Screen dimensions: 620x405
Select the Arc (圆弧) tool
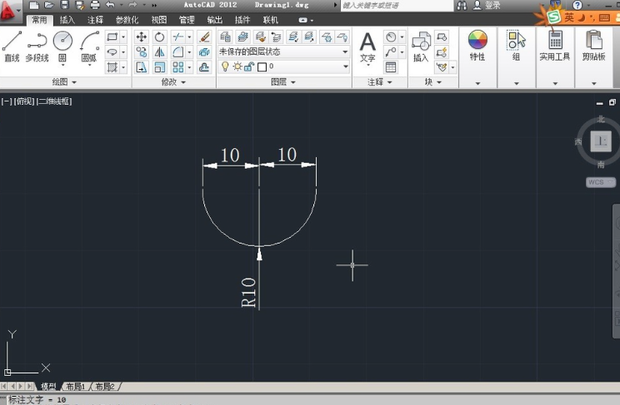[x=89, y=47]
